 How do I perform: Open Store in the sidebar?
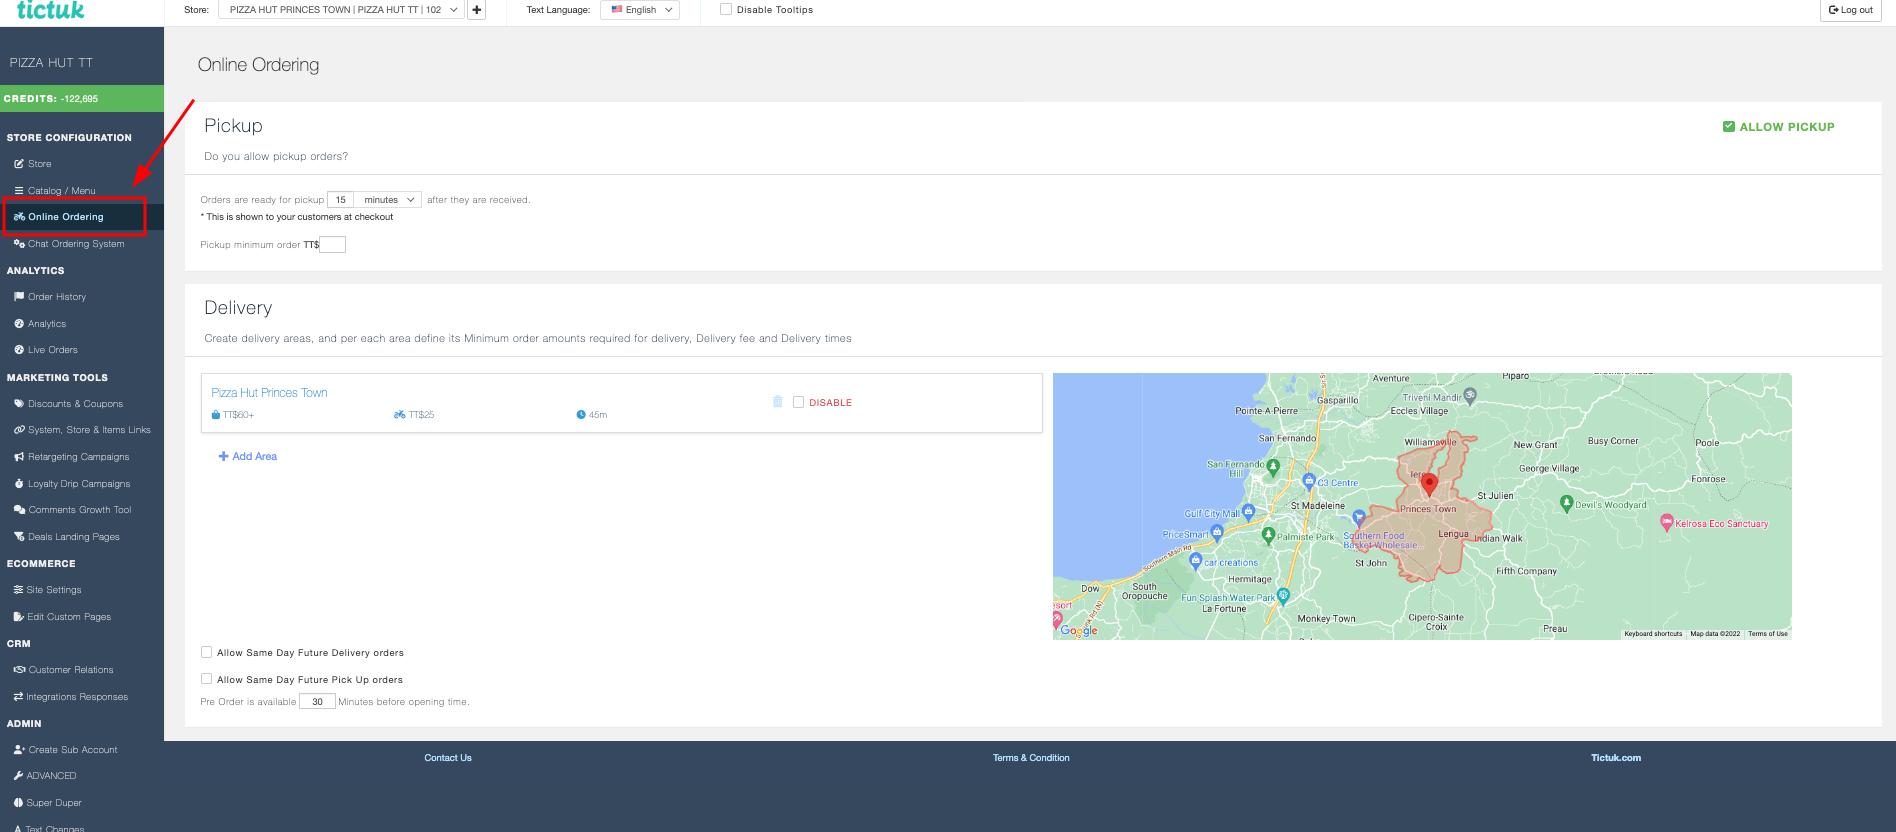pyautogui.click(x=40, y=164)
